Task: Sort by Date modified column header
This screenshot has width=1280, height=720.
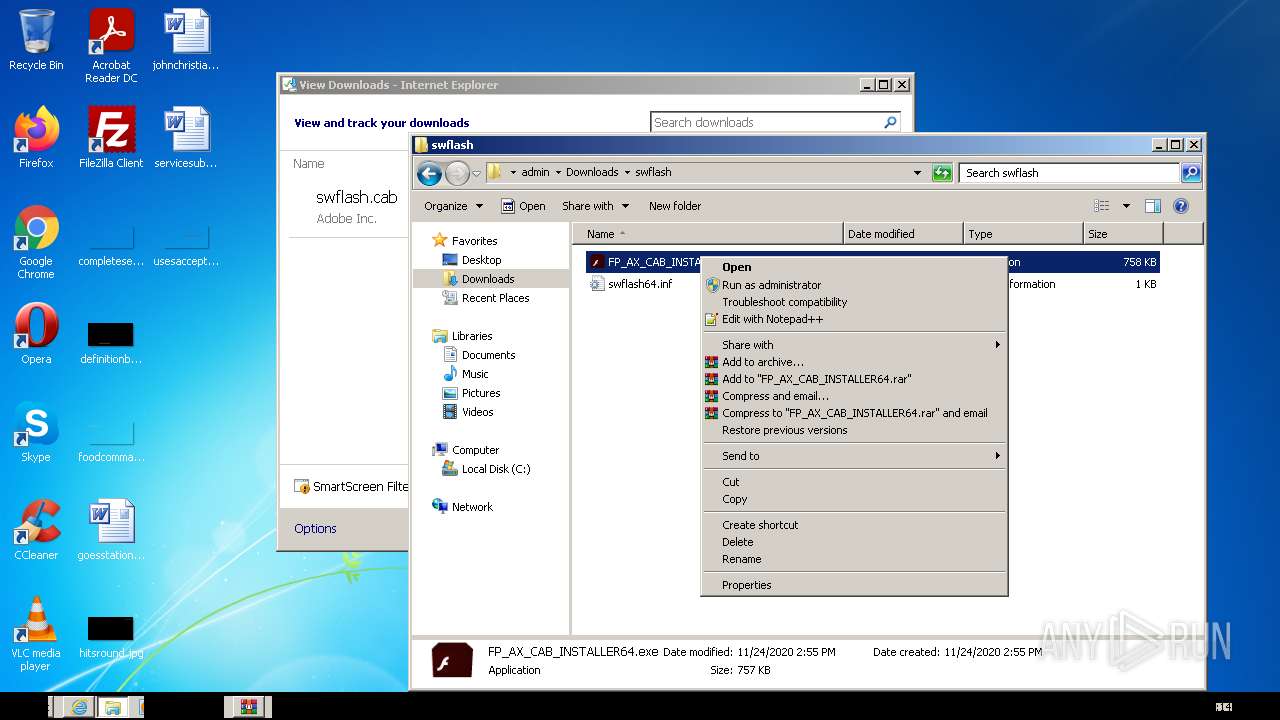Action: (903, 234)
